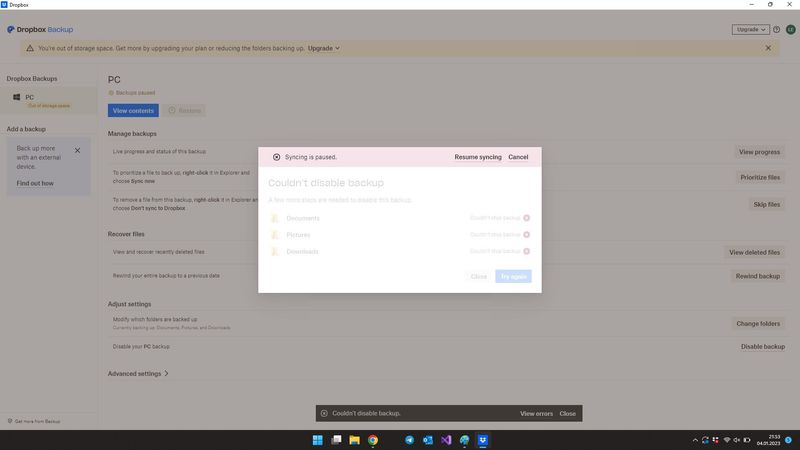800x450 pixels.
Task: Click the View progress button
Action: point(759,152)
